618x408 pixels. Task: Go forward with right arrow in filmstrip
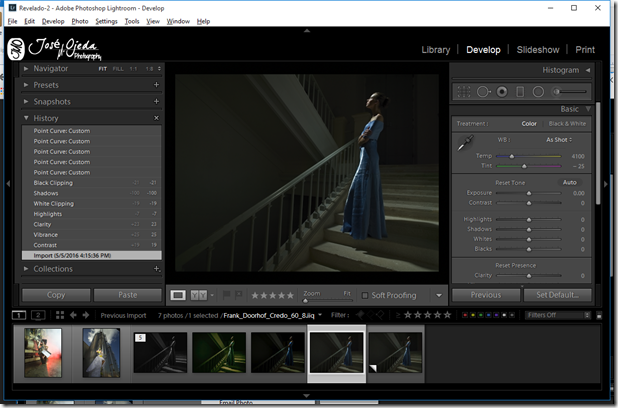click(86, 315)
